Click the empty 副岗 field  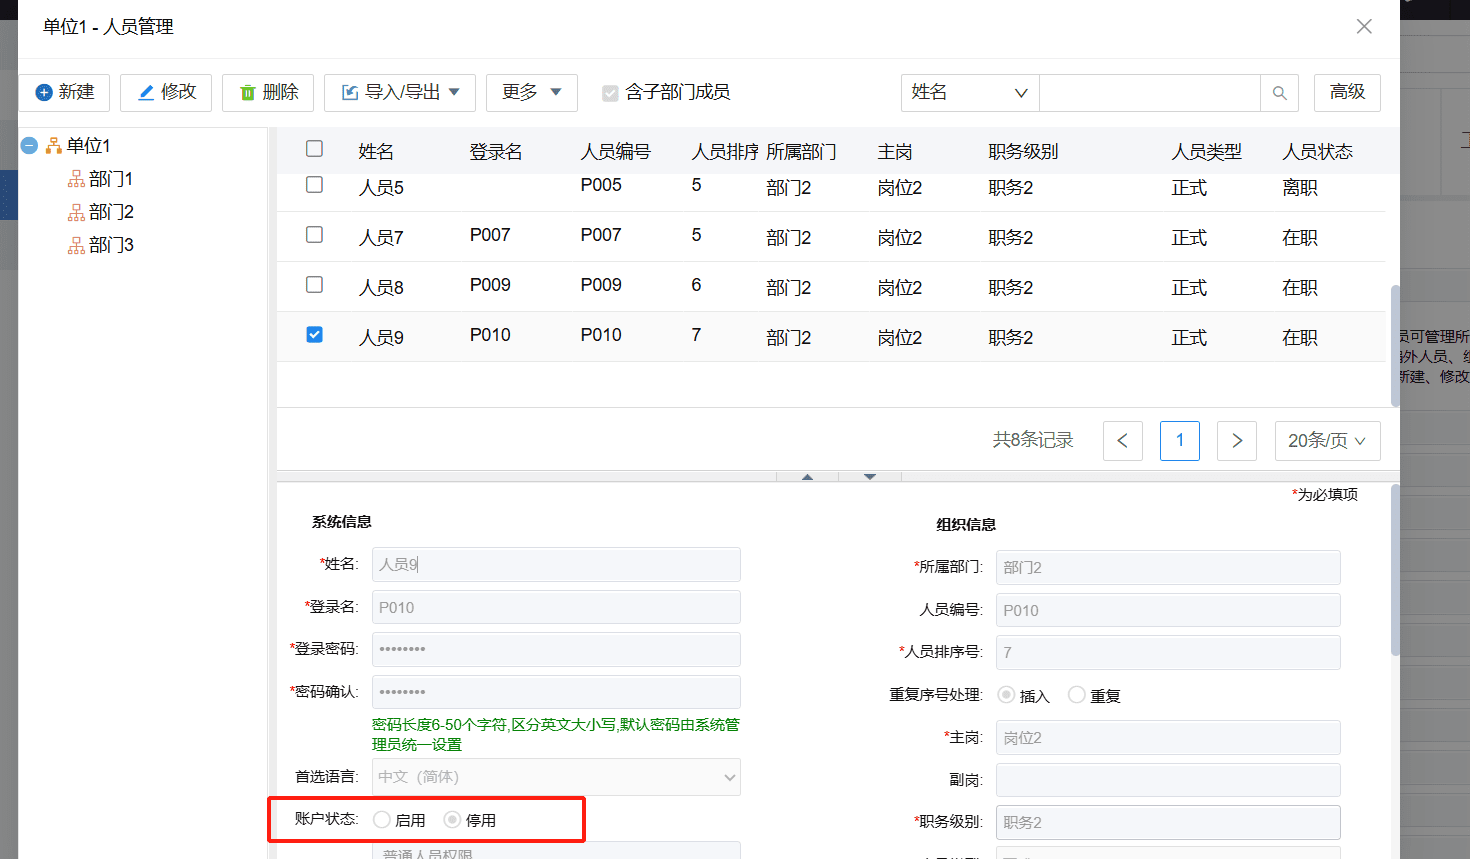(1168, 780)
